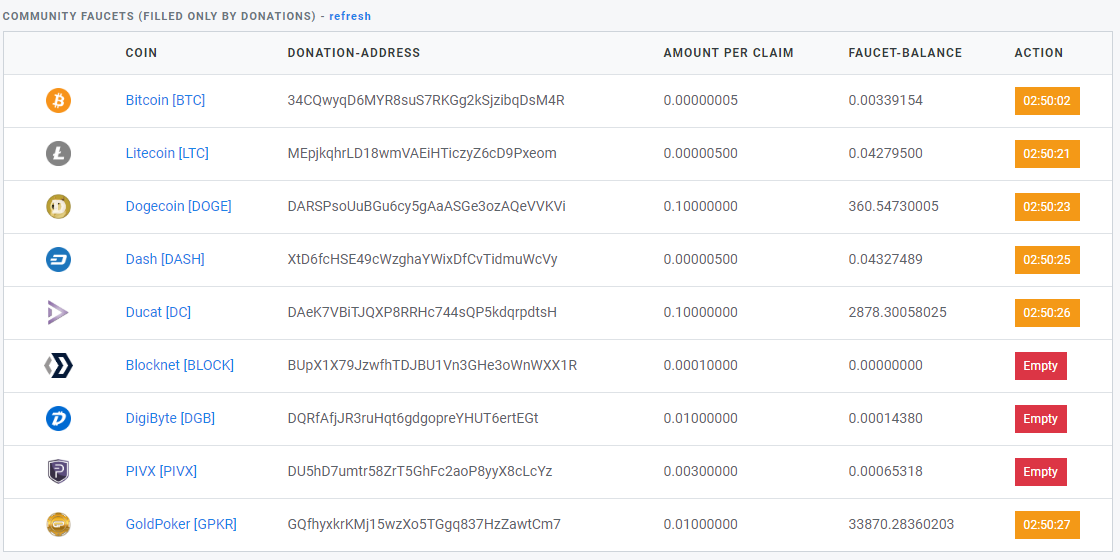Screen dimensions: 1120x560
Task: Click the Bitcoin coin logo icon
Action: pos(59,101)
